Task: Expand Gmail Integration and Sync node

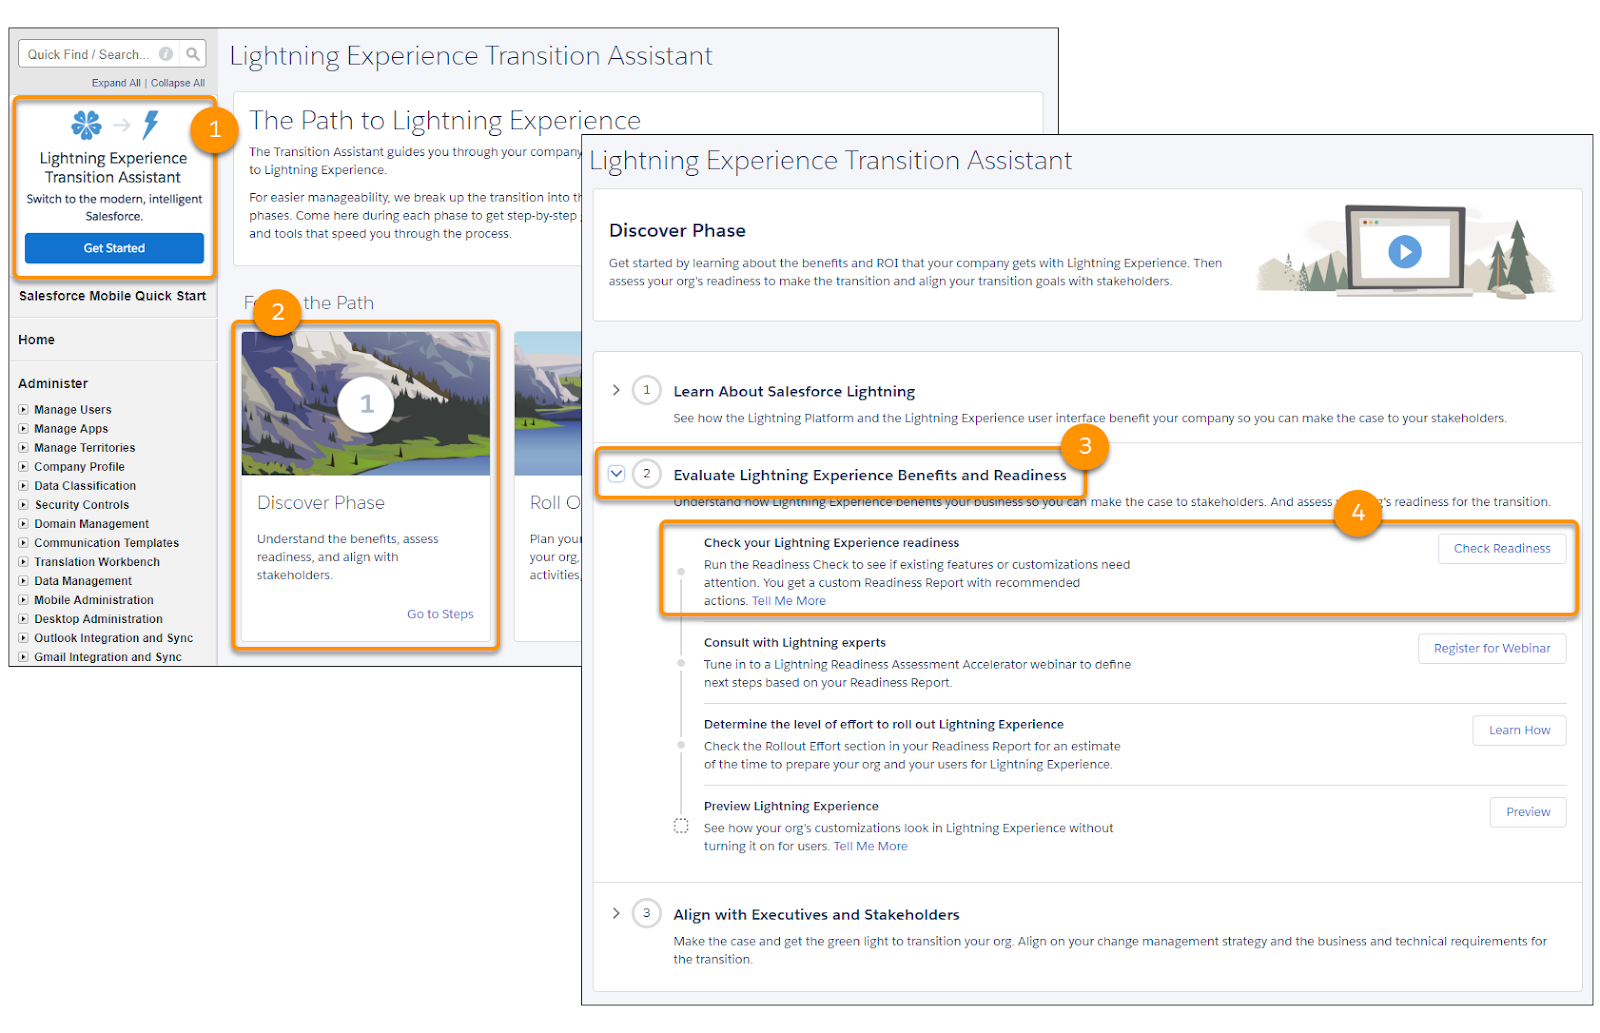Action: 23,656
